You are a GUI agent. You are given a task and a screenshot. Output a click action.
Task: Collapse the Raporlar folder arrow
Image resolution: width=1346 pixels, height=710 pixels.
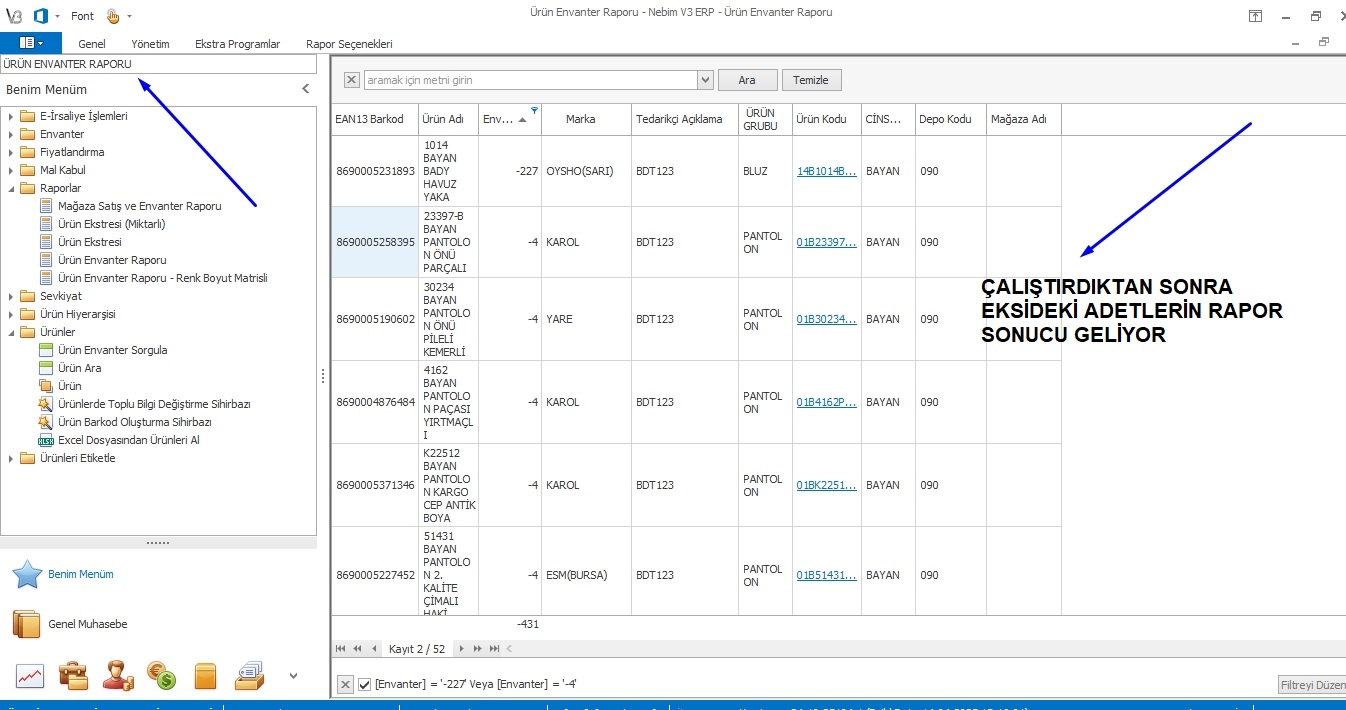(10, 188)
